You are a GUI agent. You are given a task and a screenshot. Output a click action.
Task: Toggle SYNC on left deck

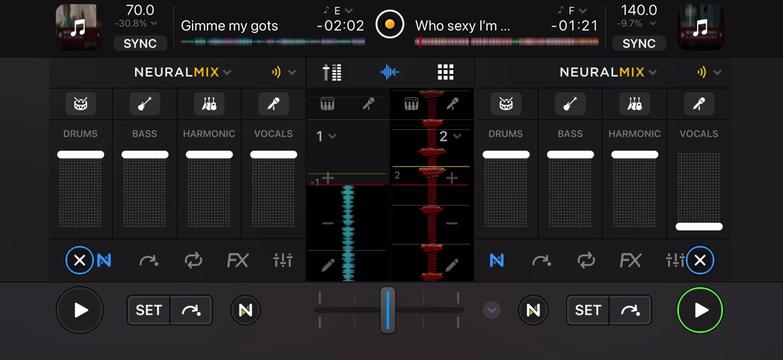(x=140, y=43)
